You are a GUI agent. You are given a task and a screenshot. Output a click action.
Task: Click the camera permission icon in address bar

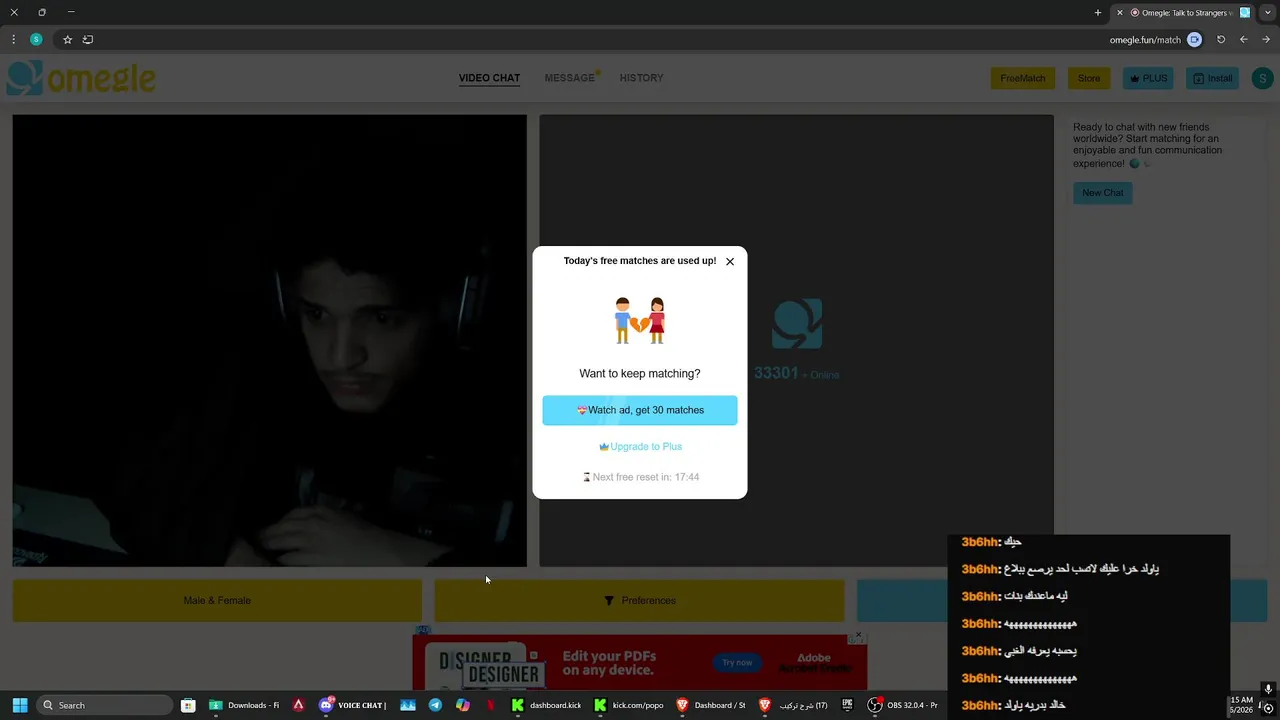point(1194,40)
